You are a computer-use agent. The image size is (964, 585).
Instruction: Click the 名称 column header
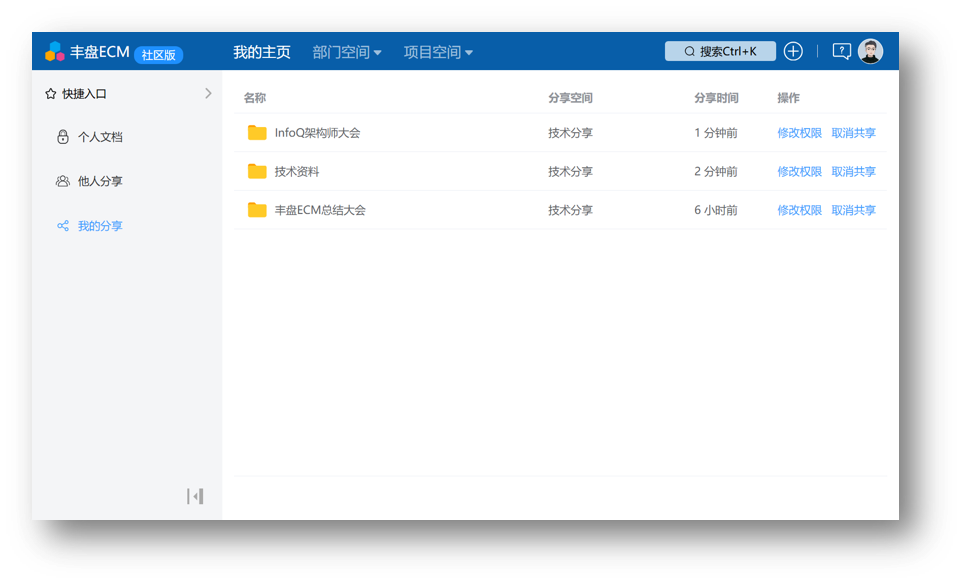click(x=255, y=98)
